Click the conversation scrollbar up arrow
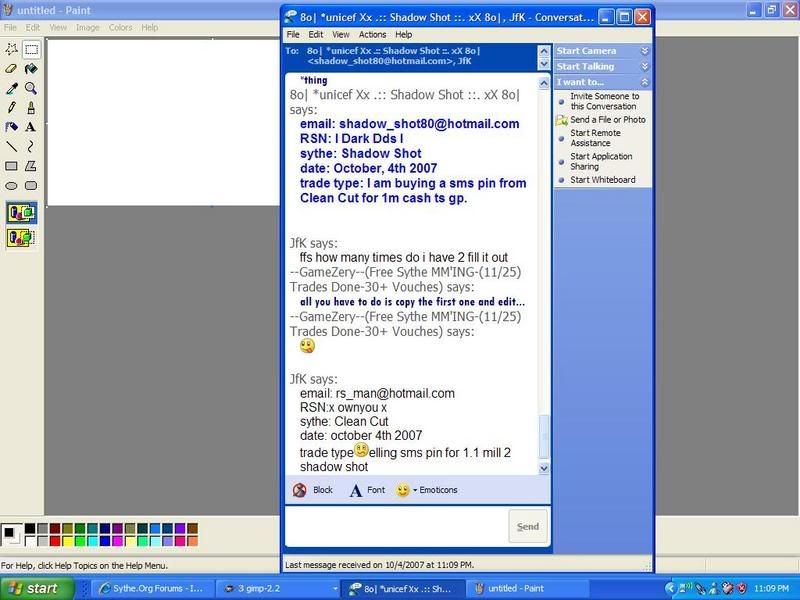 (x=544, y=83)
